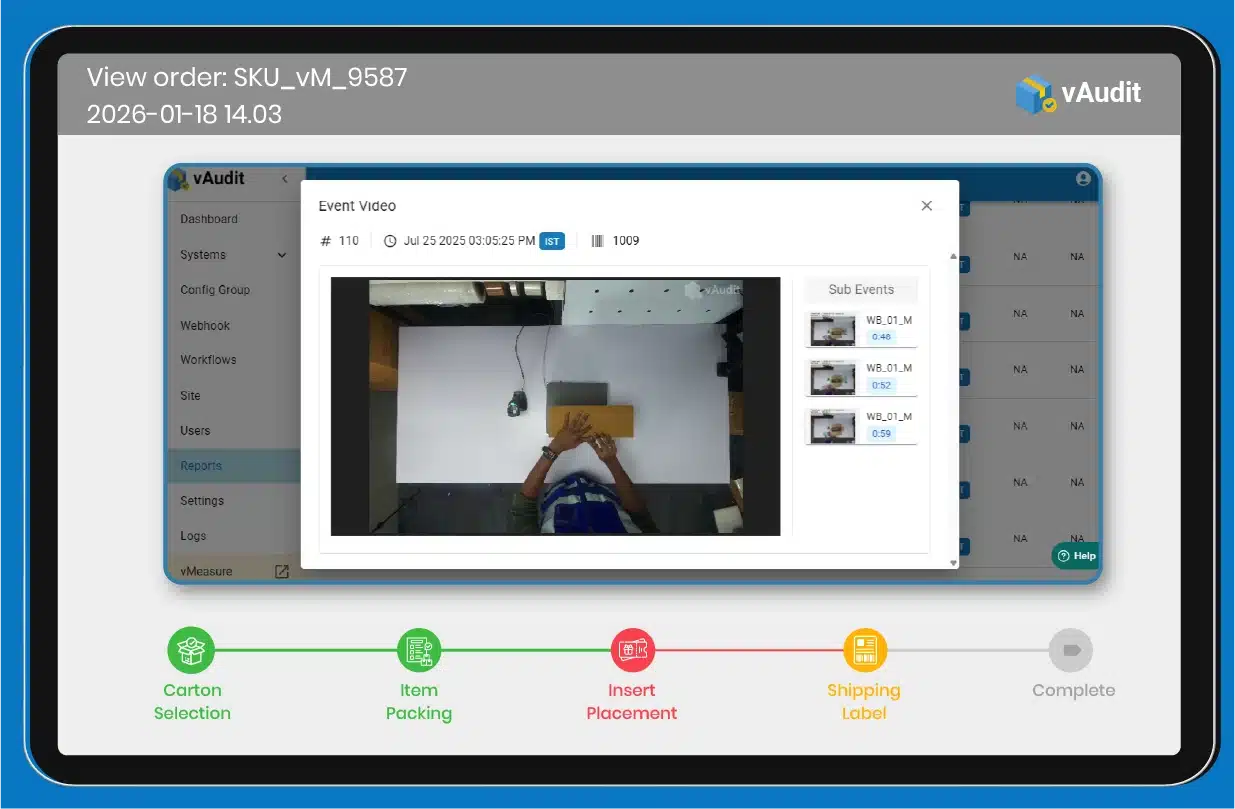Image resolution: width=1235 pixels, height=809 pixels.
Task: Expand the Systems menu dropdown
Action: [281, 255]
